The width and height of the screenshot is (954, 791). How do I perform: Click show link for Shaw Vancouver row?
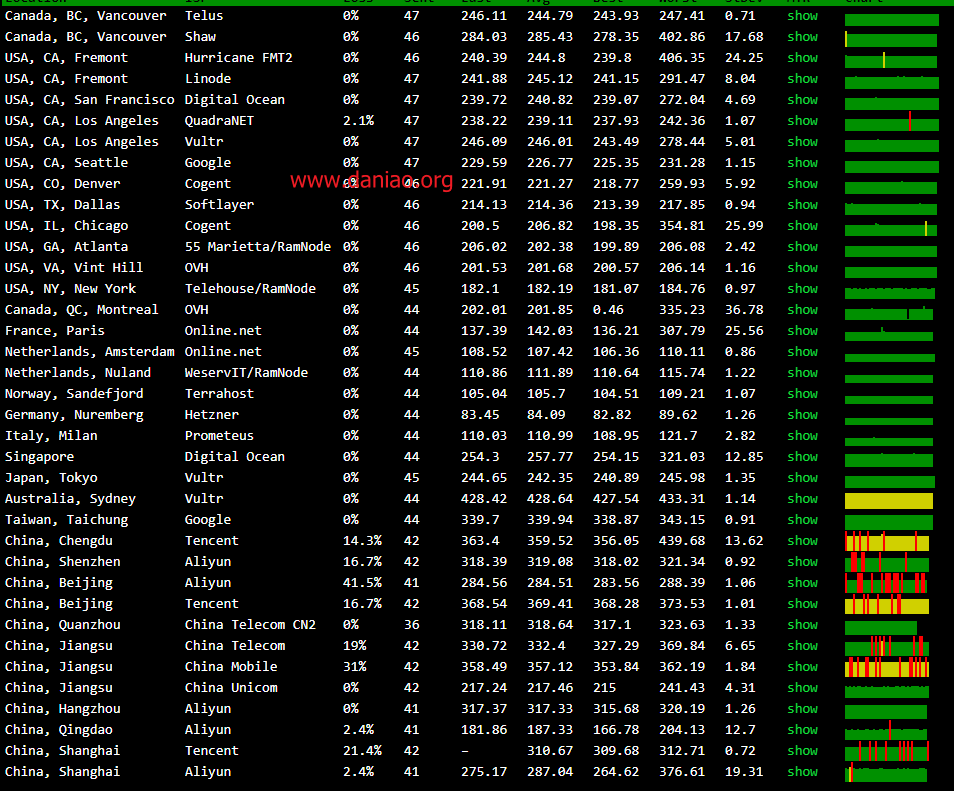[x=803, y=37]
